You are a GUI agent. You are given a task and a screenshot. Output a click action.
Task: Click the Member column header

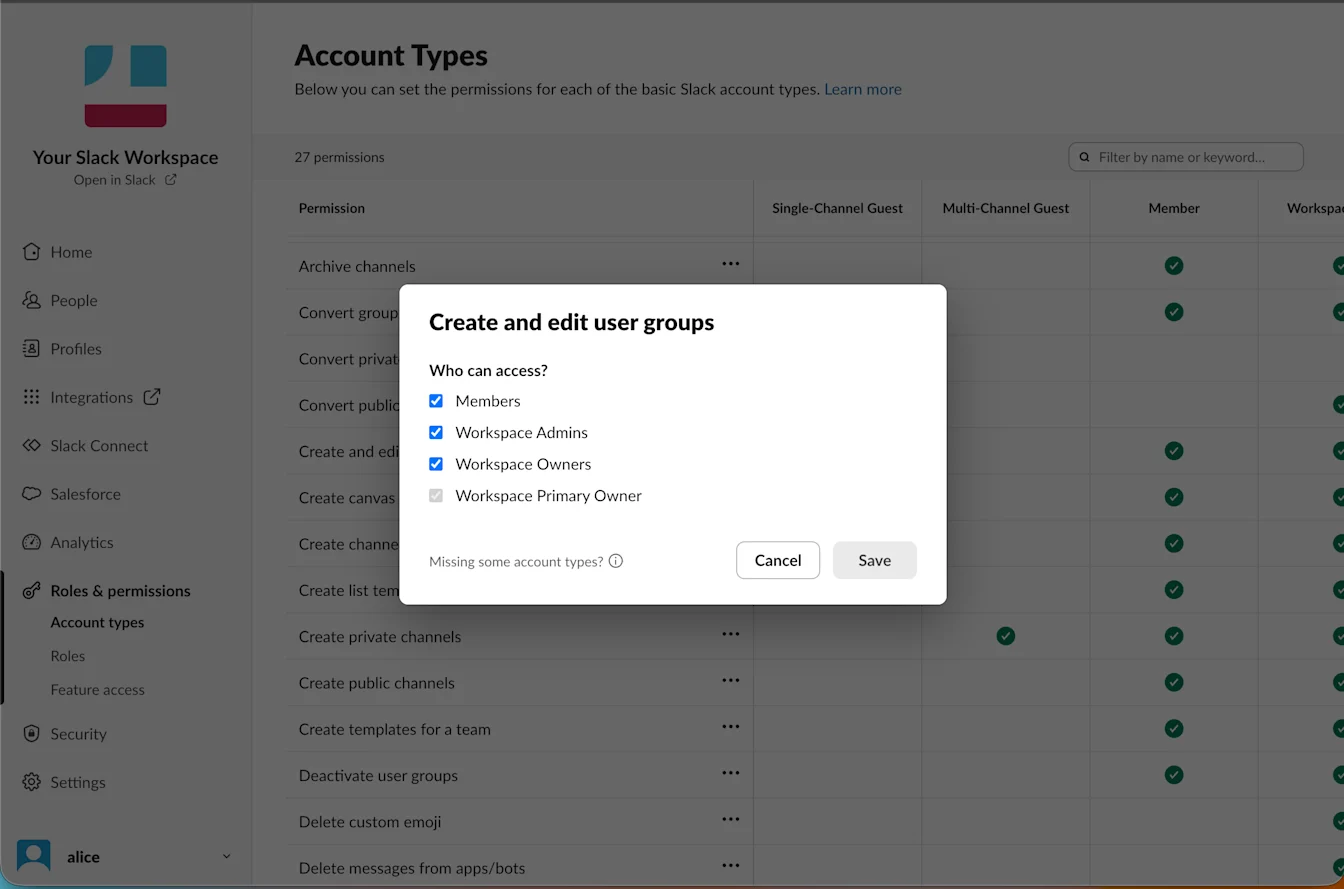click(1174, 208)
